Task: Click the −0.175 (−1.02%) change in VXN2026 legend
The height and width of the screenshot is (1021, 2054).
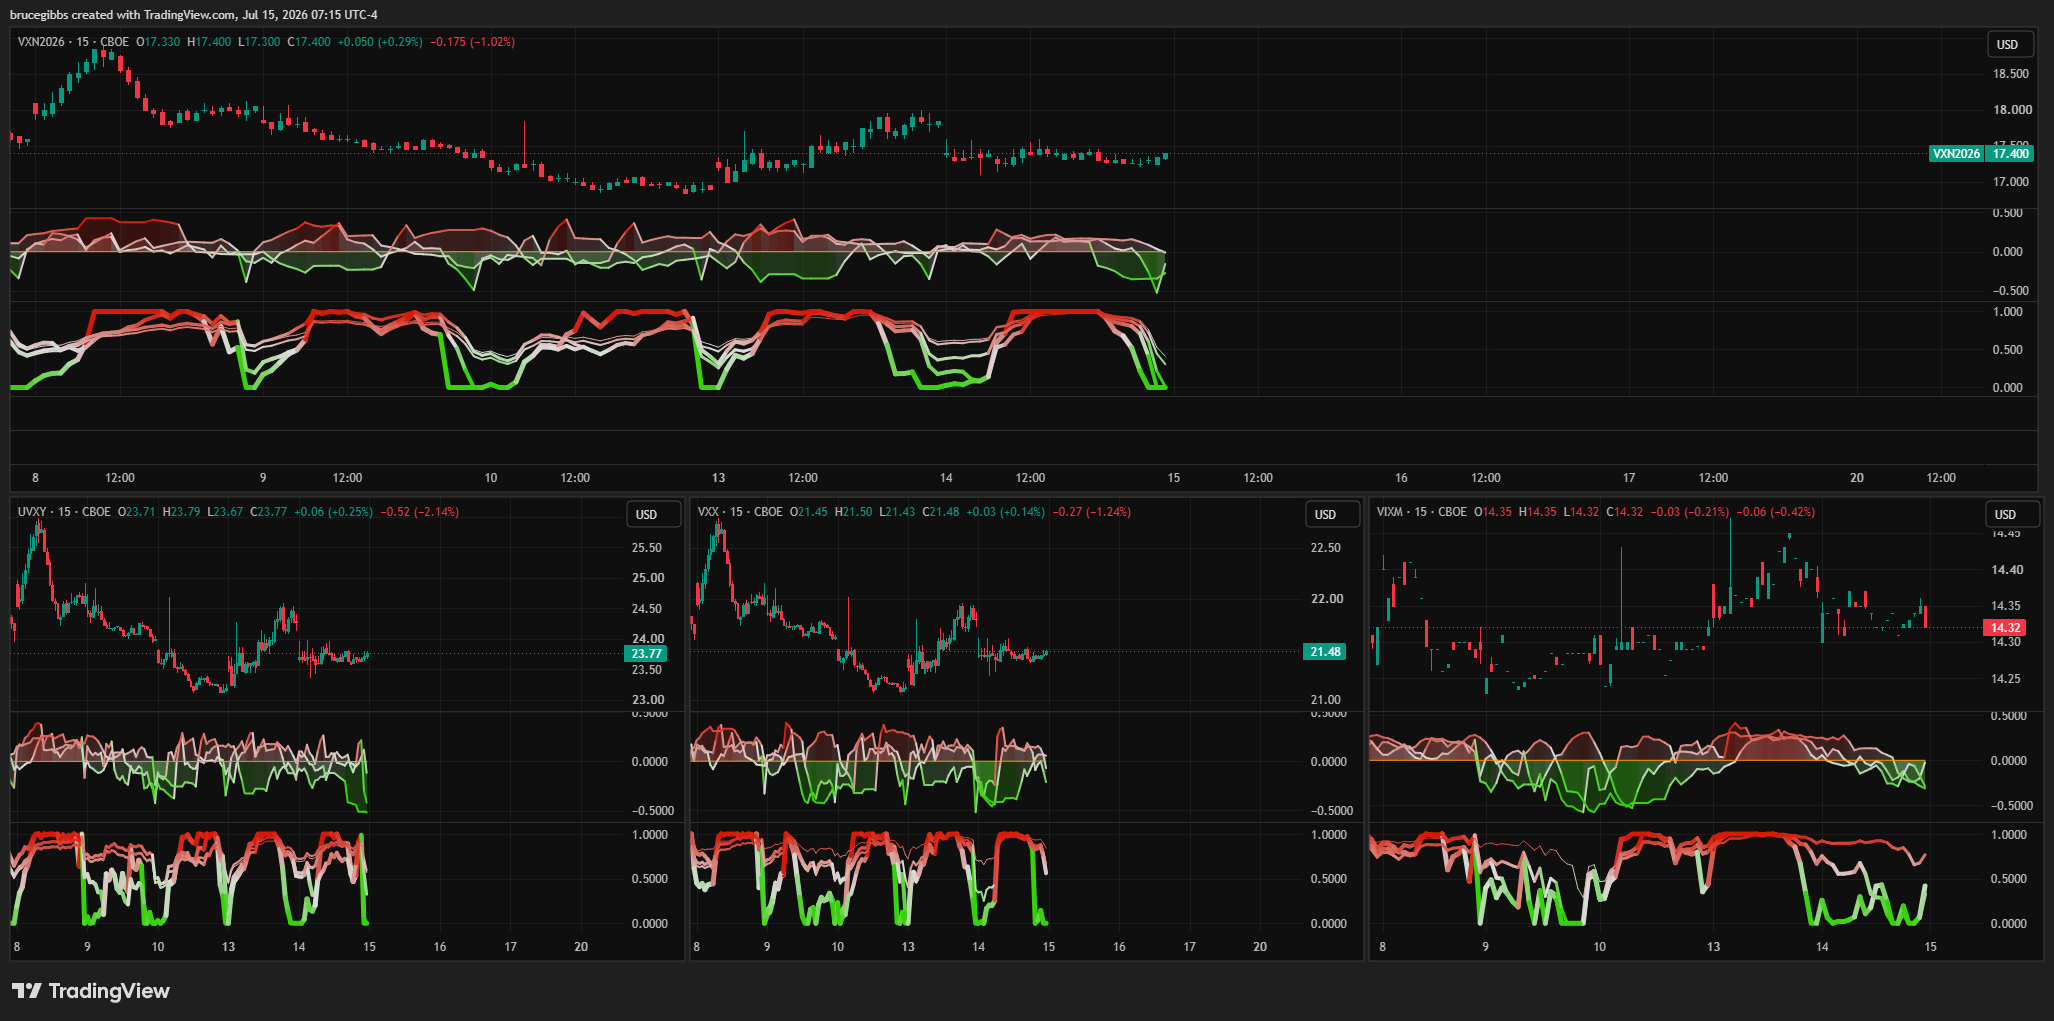Action: pyautogui.click(x=473, y=42)
